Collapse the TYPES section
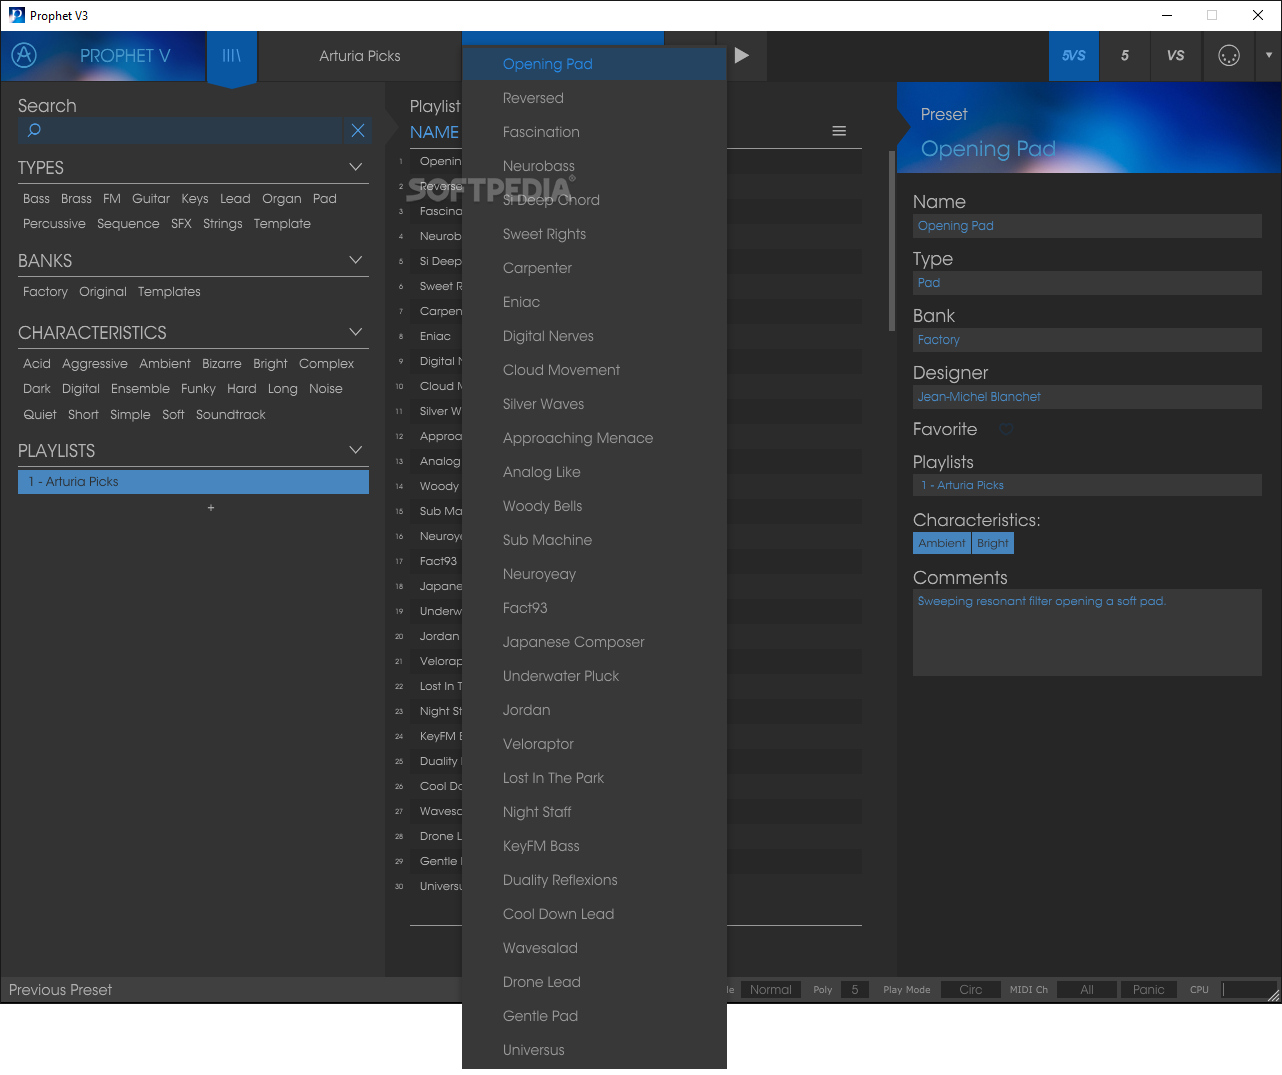The height and width of the screenshot is (1075, 1282). (355, 167)
